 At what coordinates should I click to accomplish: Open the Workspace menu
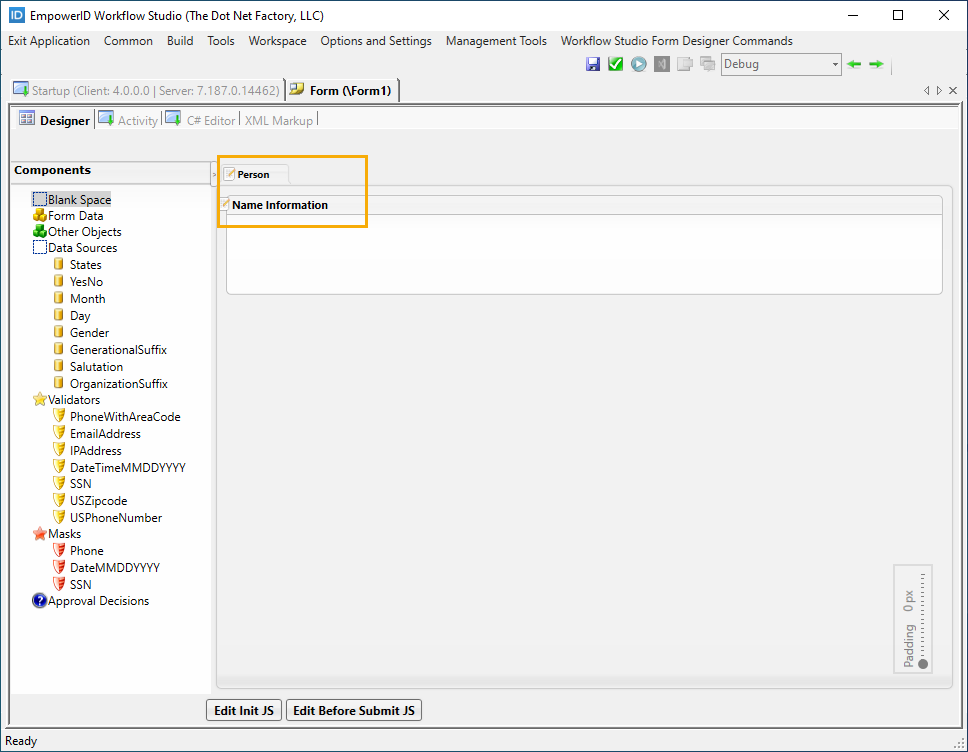(x=277, y=41)
